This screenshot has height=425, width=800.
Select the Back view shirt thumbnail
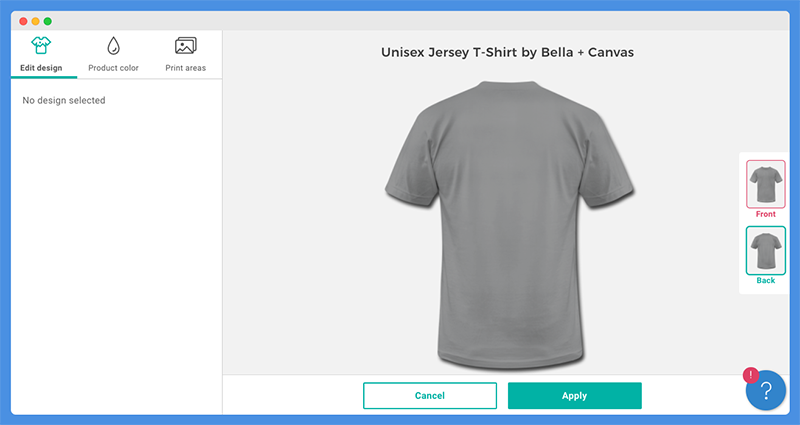tap(766, 251)
